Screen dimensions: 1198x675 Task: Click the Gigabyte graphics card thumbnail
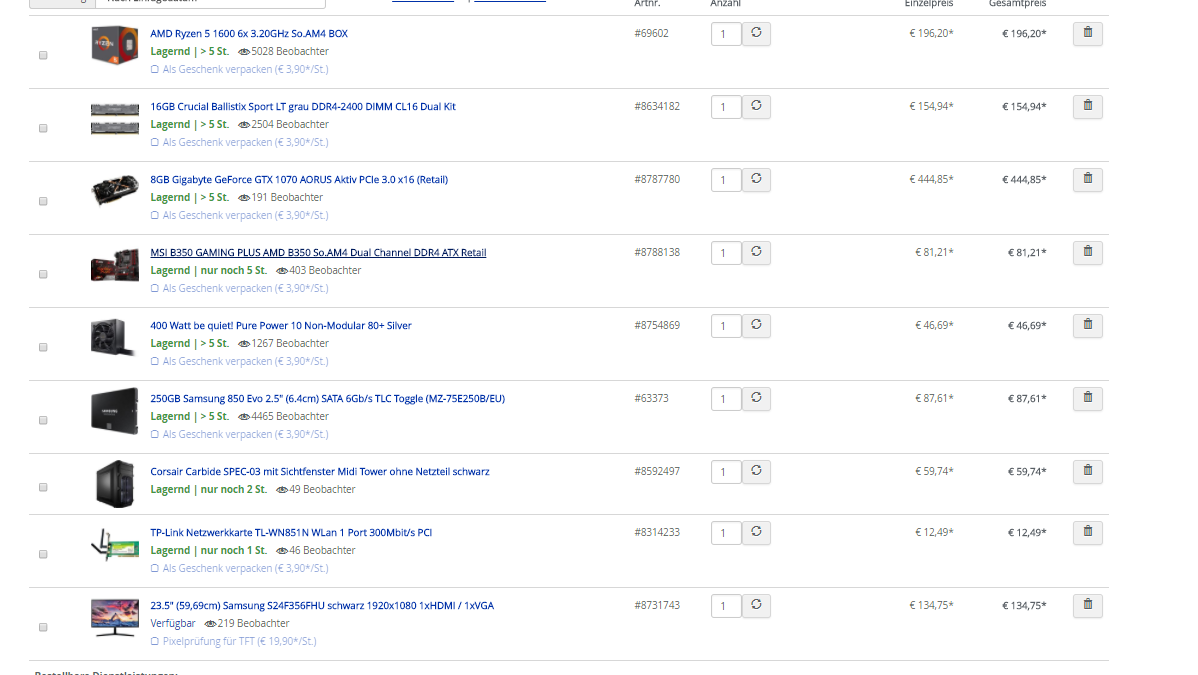(x=115, y=190)
